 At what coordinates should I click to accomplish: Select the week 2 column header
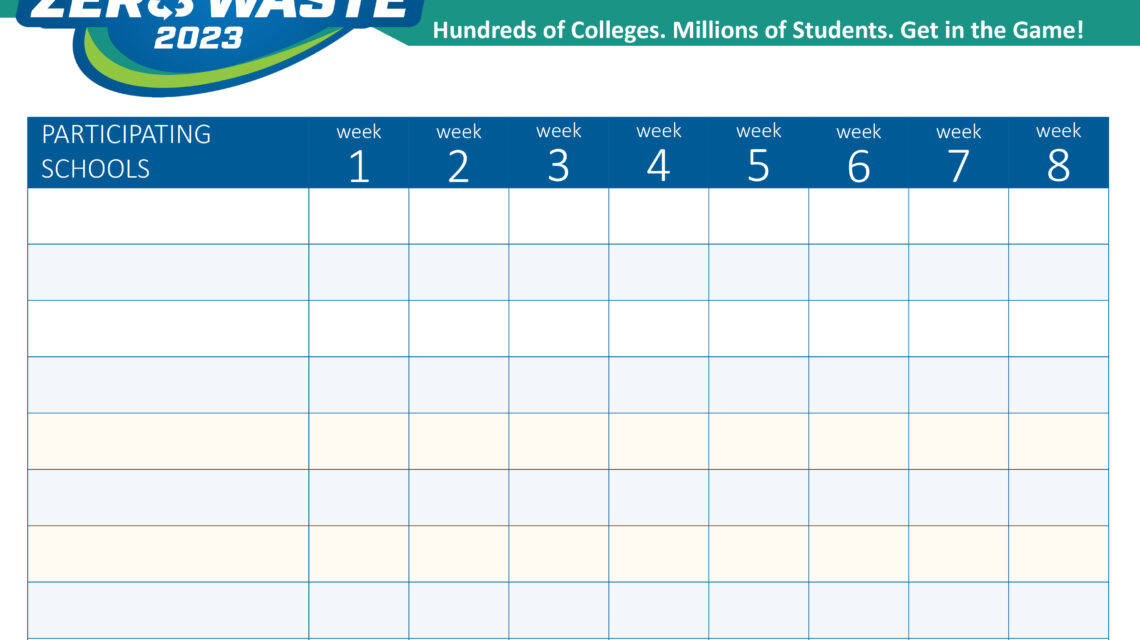coord(458,152)
